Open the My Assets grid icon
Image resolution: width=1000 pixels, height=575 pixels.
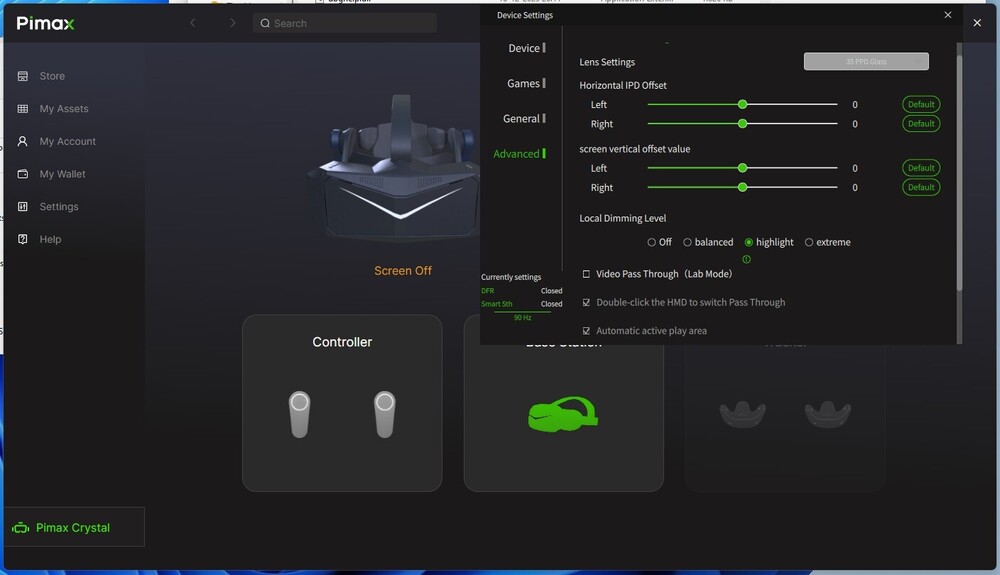(23, 108)
